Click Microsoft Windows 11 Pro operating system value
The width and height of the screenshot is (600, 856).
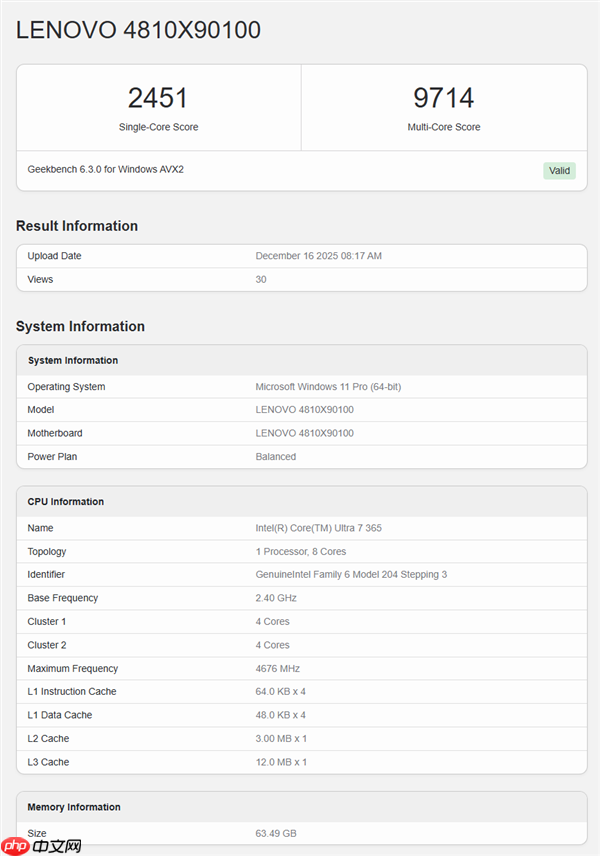328,387
